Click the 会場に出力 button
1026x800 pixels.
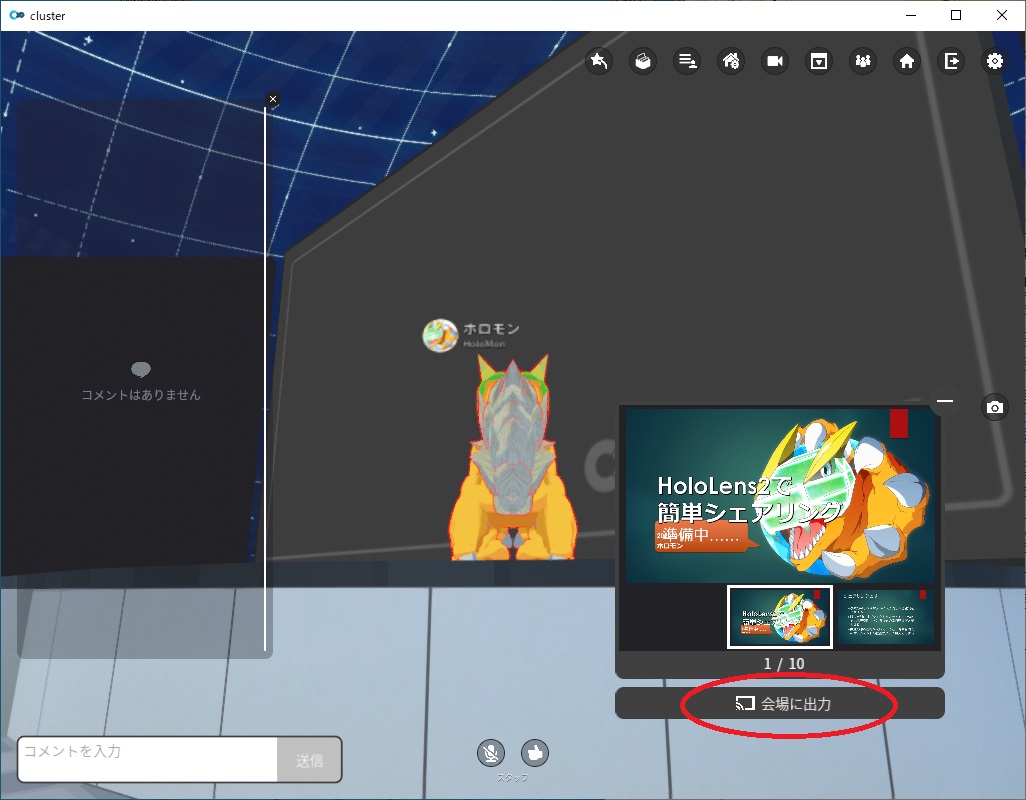[780, 703]
